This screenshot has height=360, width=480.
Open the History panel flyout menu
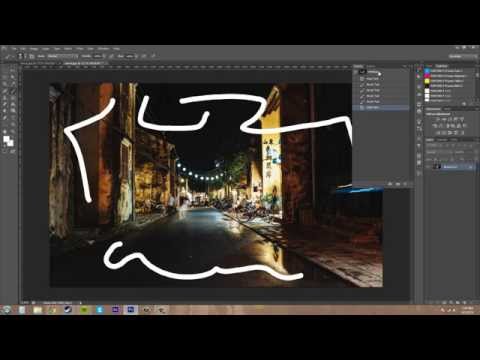point(406,66)
